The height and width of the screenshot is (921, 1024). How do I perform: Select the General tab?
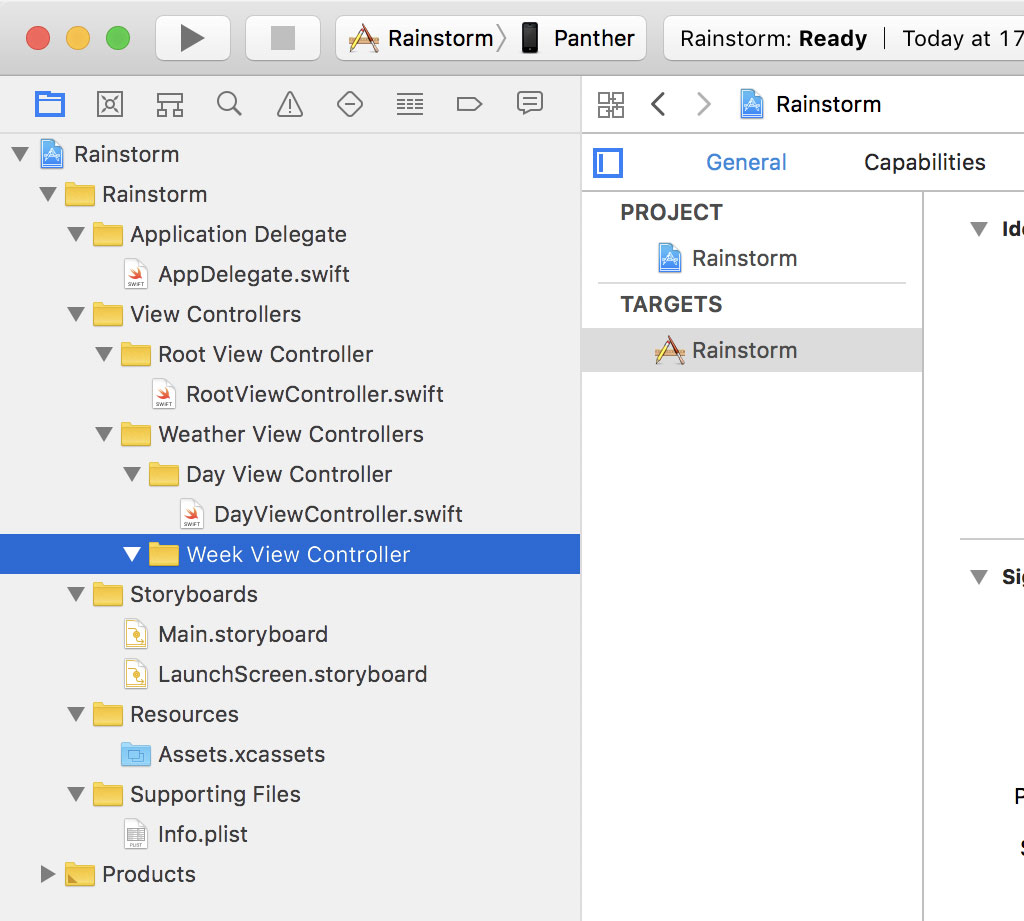(x=746, y=162)
